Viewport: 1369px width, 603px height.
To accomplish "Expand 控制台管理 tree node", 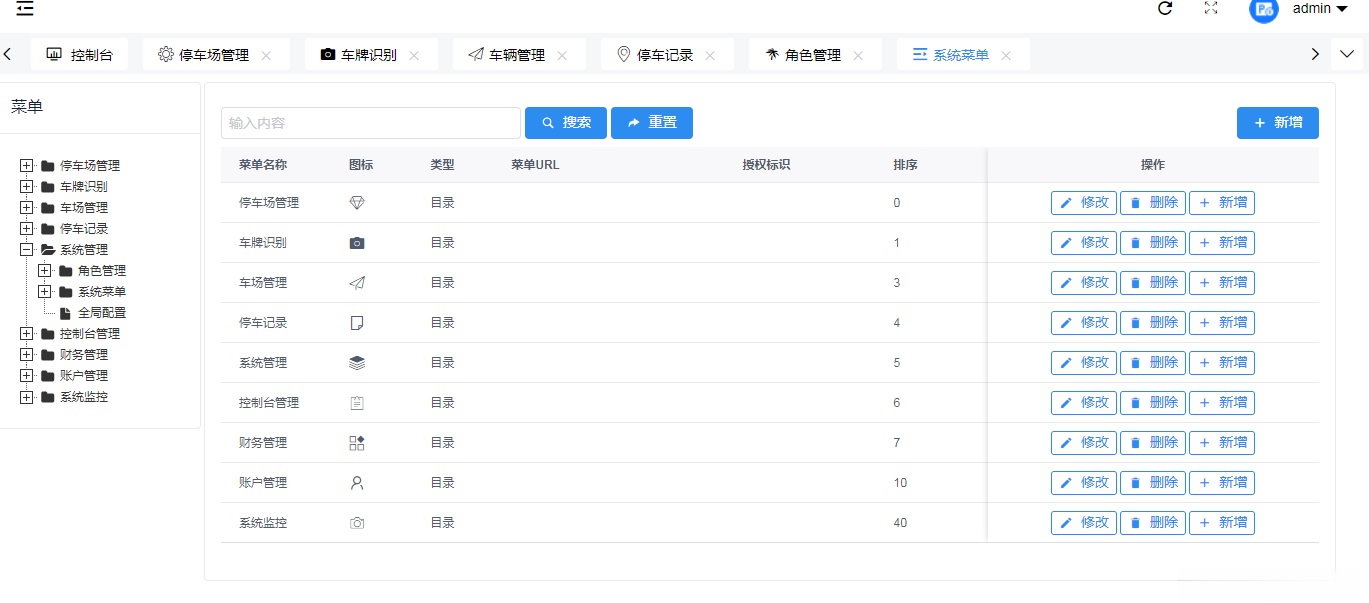I will point(27,334).
